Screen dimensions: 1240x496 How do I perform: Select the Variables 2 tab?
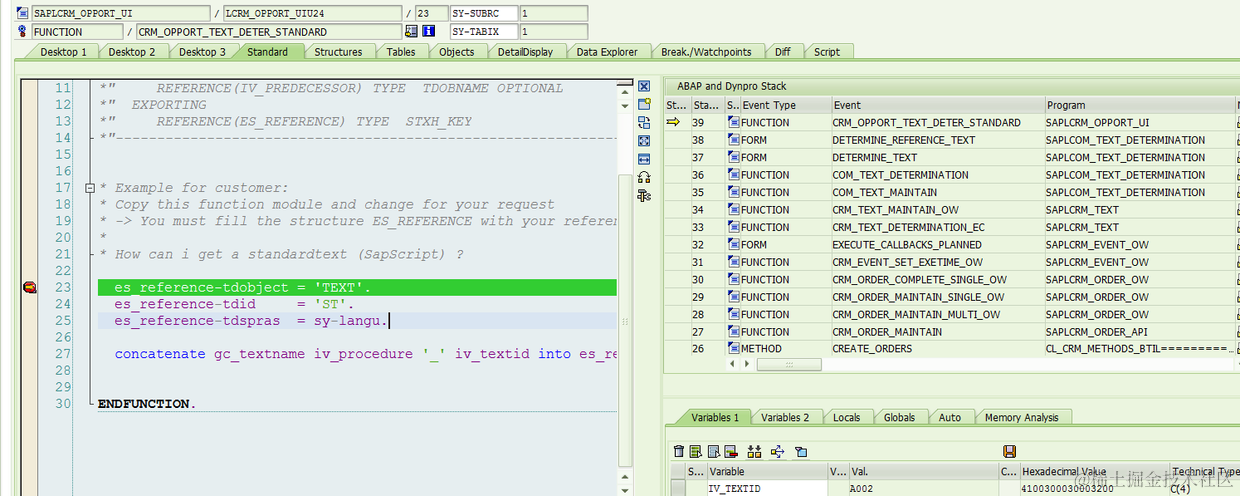coord(785,417)
